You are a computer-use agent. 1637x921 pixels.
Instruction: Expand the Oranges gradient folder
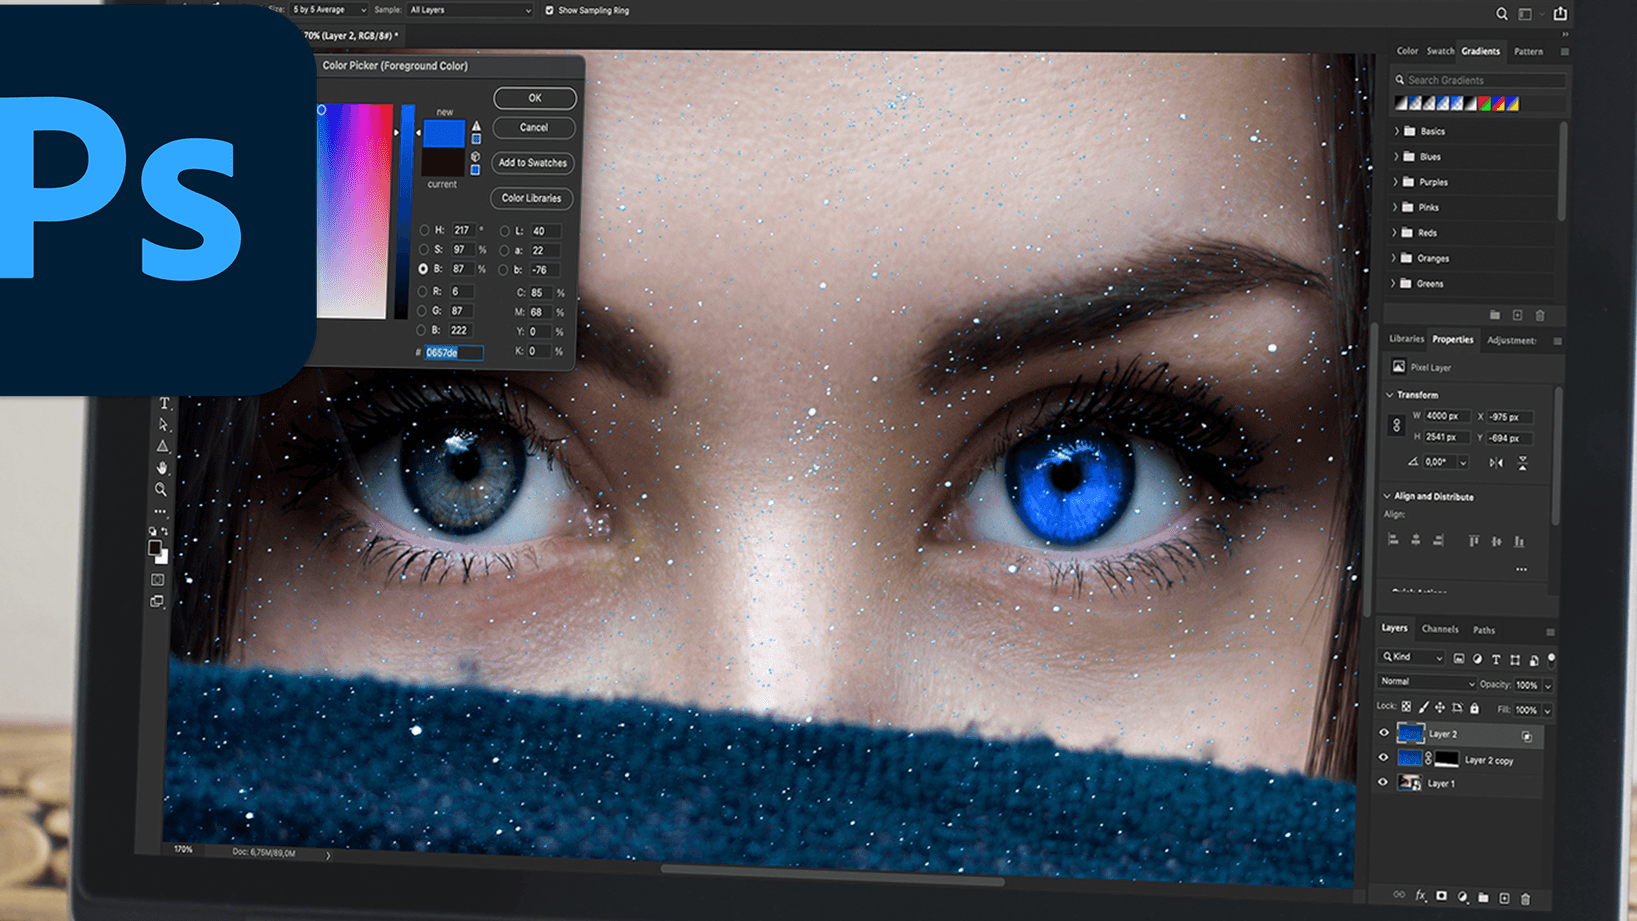click(x=1395, y=258)
